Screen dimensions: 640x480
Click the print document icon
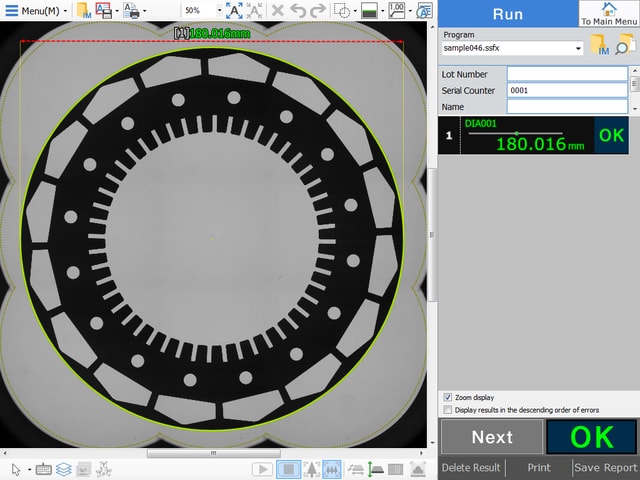pos(131,11)
